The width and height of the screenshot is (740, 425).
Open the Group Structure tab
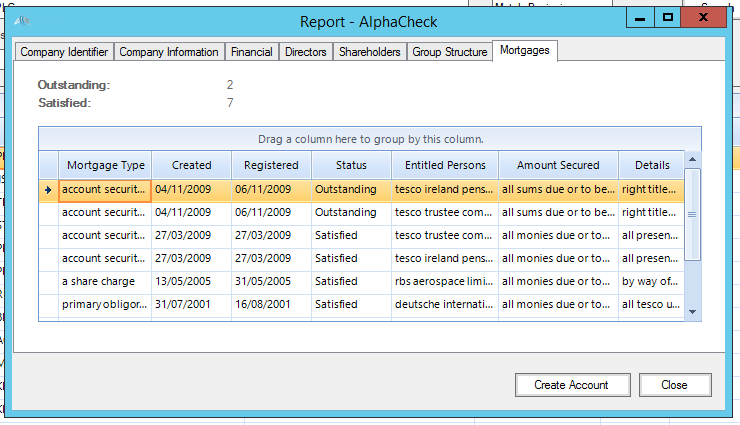pos(450,52)
